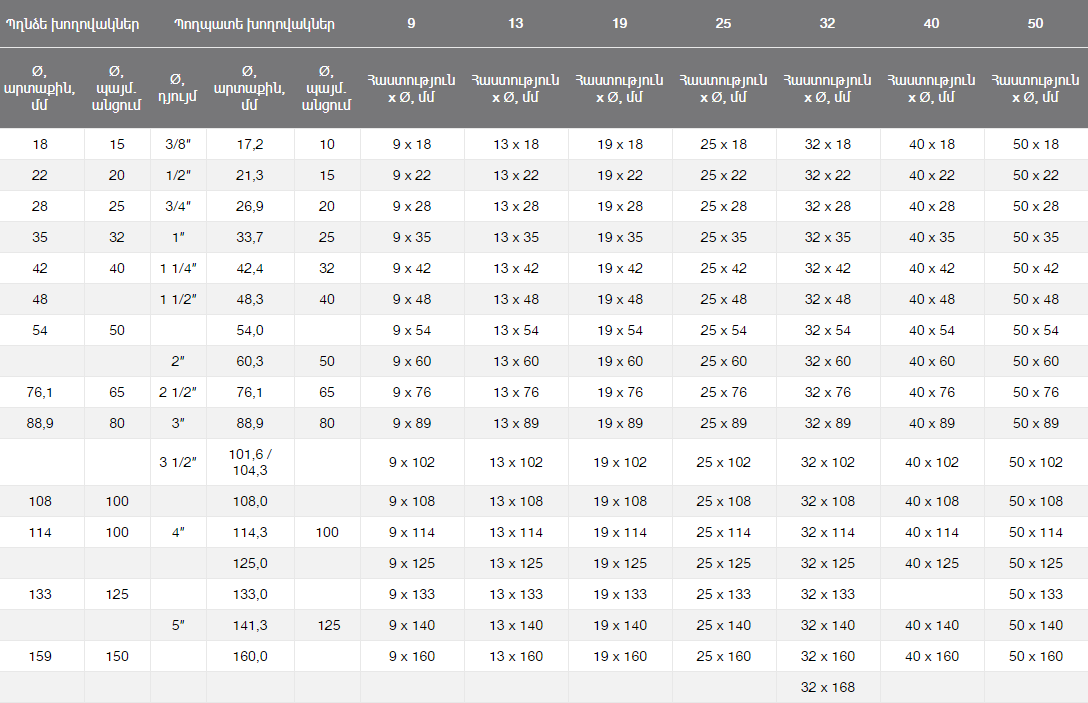This screenshot has width=1088, height=703.
Task: Click the column header labeled 19
Action: click(620, 23)
